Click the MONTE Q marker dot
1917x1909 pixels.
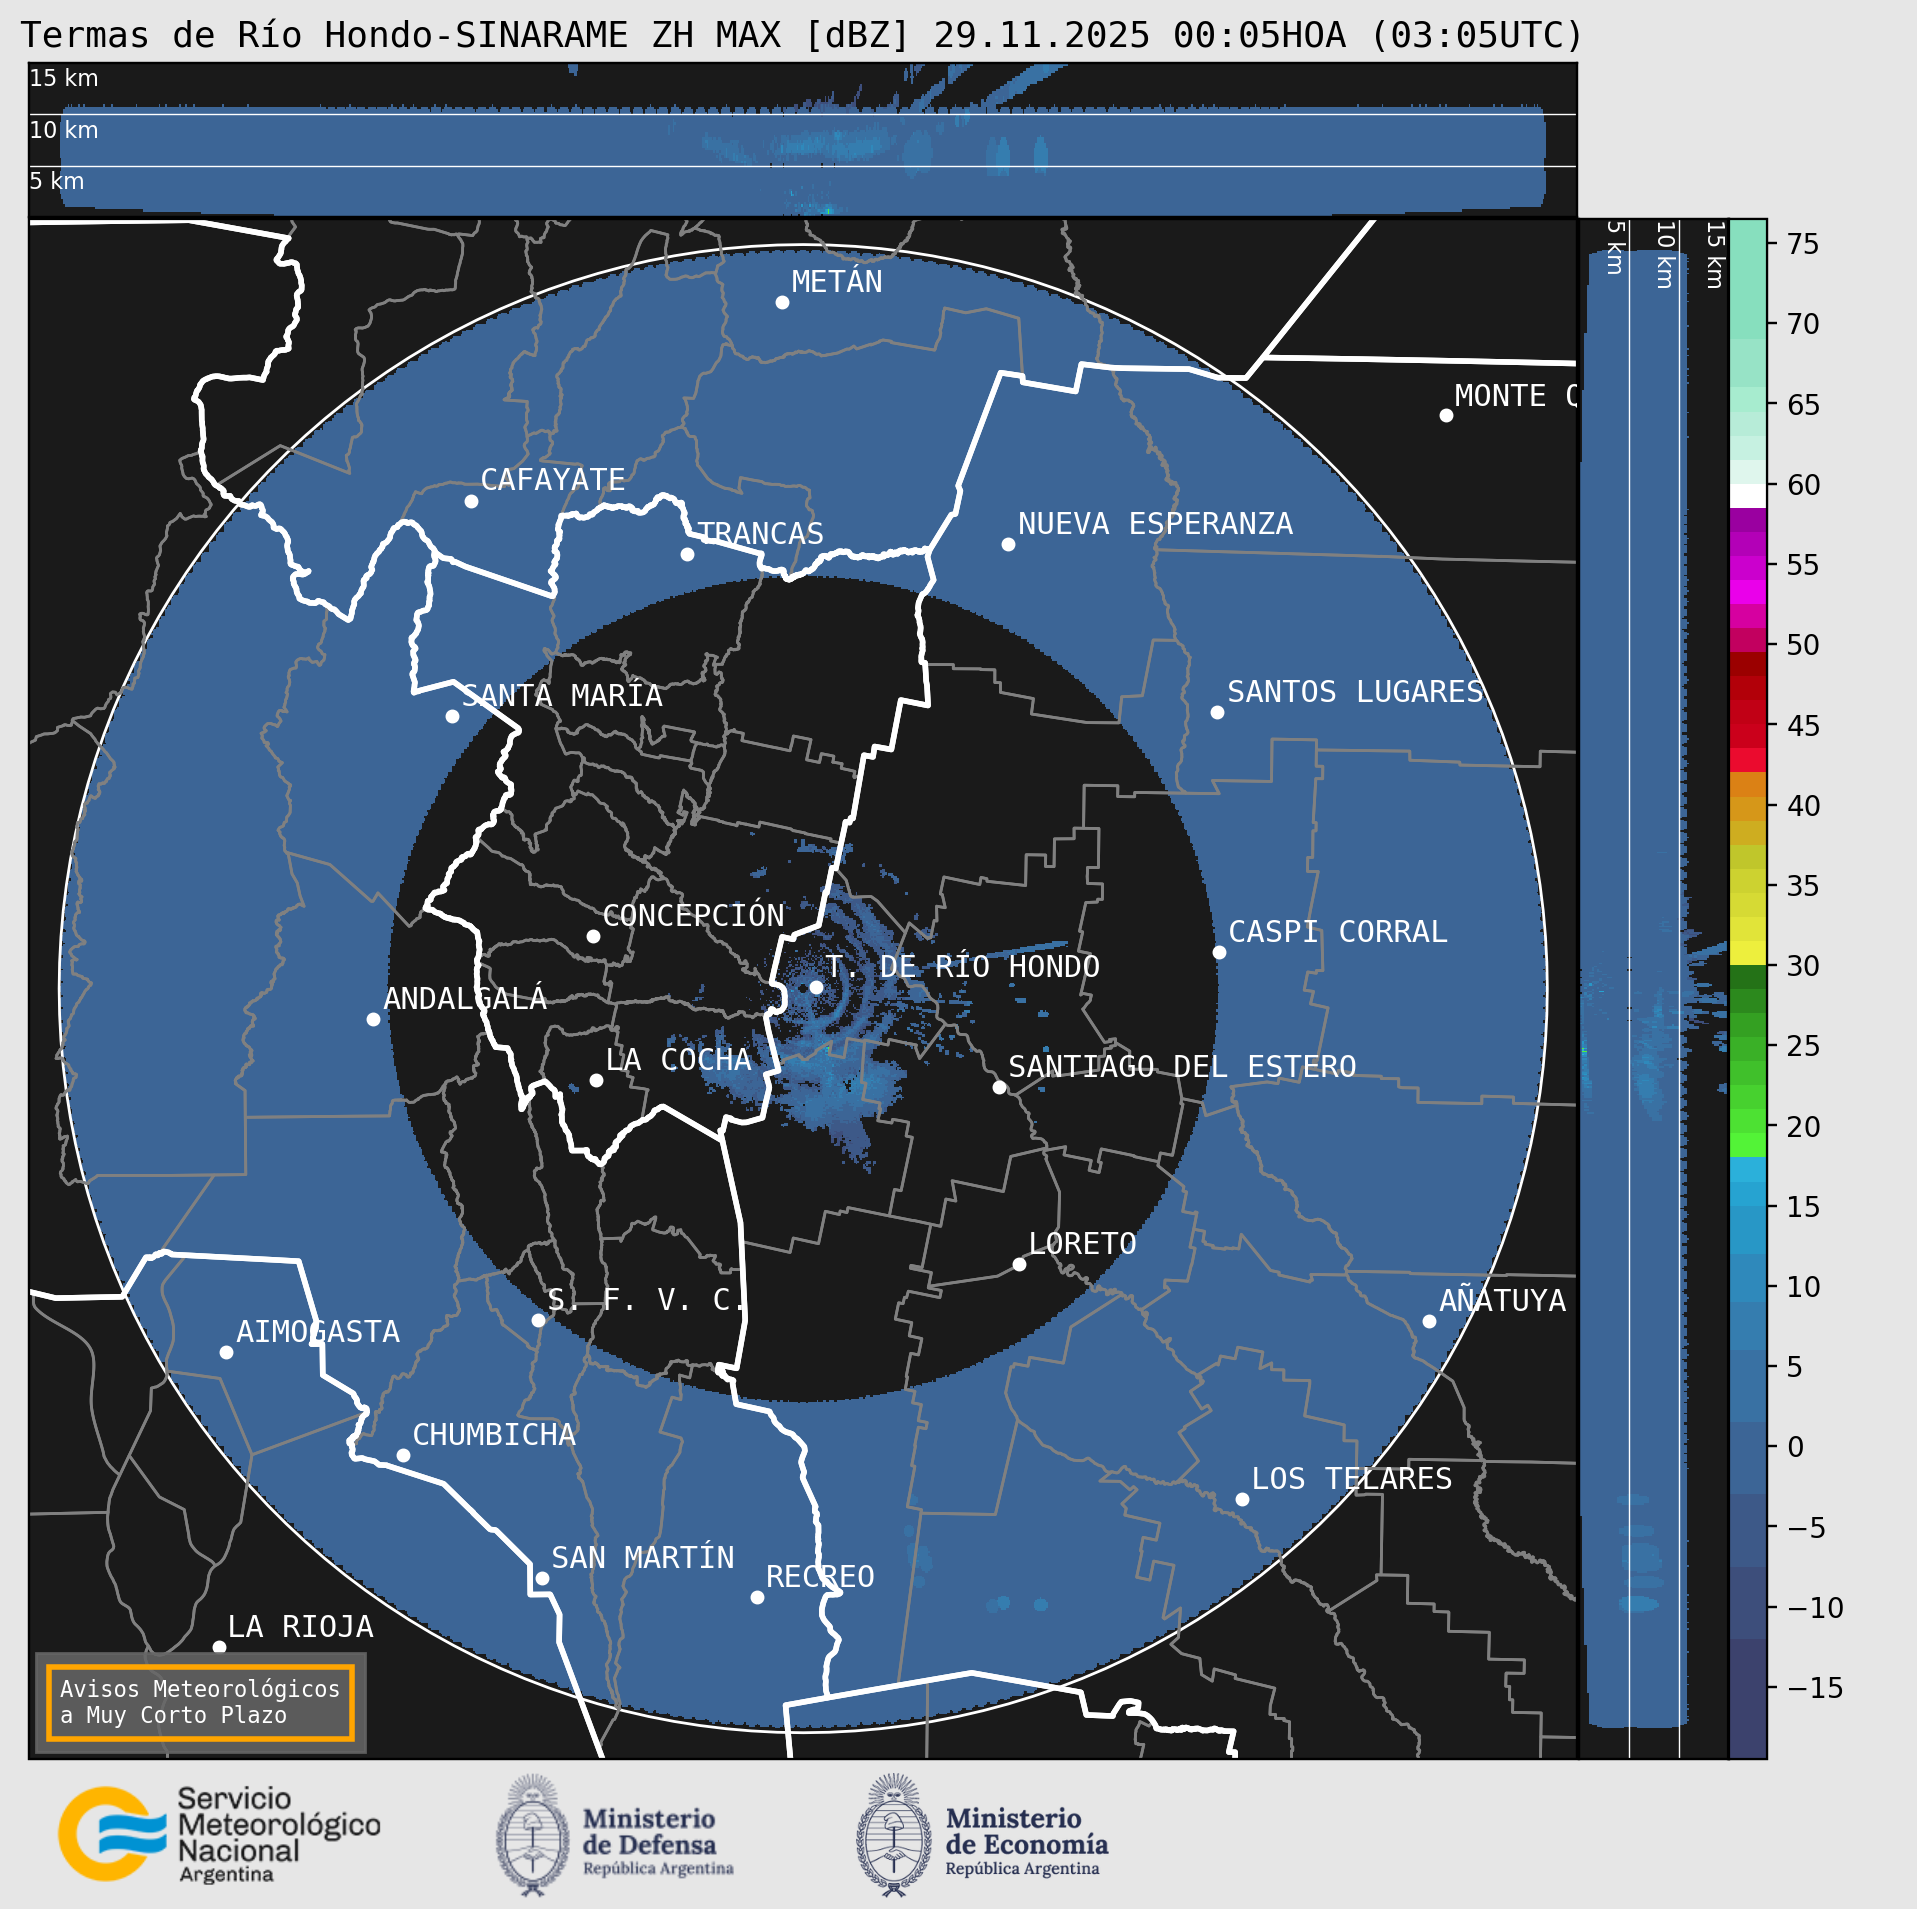click(x=1446, y=415)
